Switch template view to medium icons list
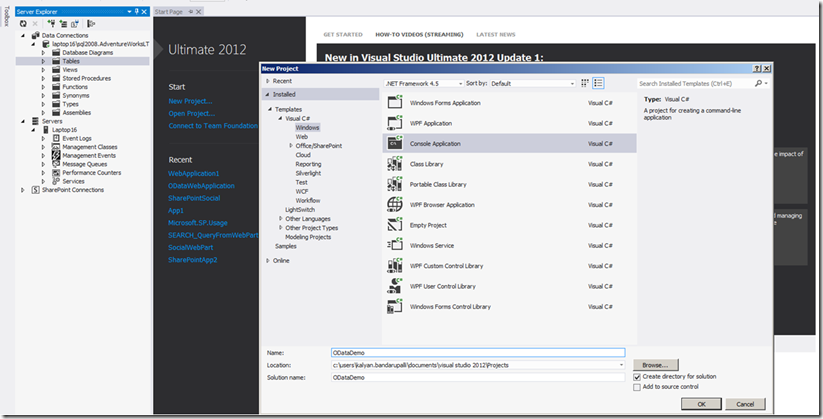This screenshot has height=419, width=823. click(x=598, y=83)
